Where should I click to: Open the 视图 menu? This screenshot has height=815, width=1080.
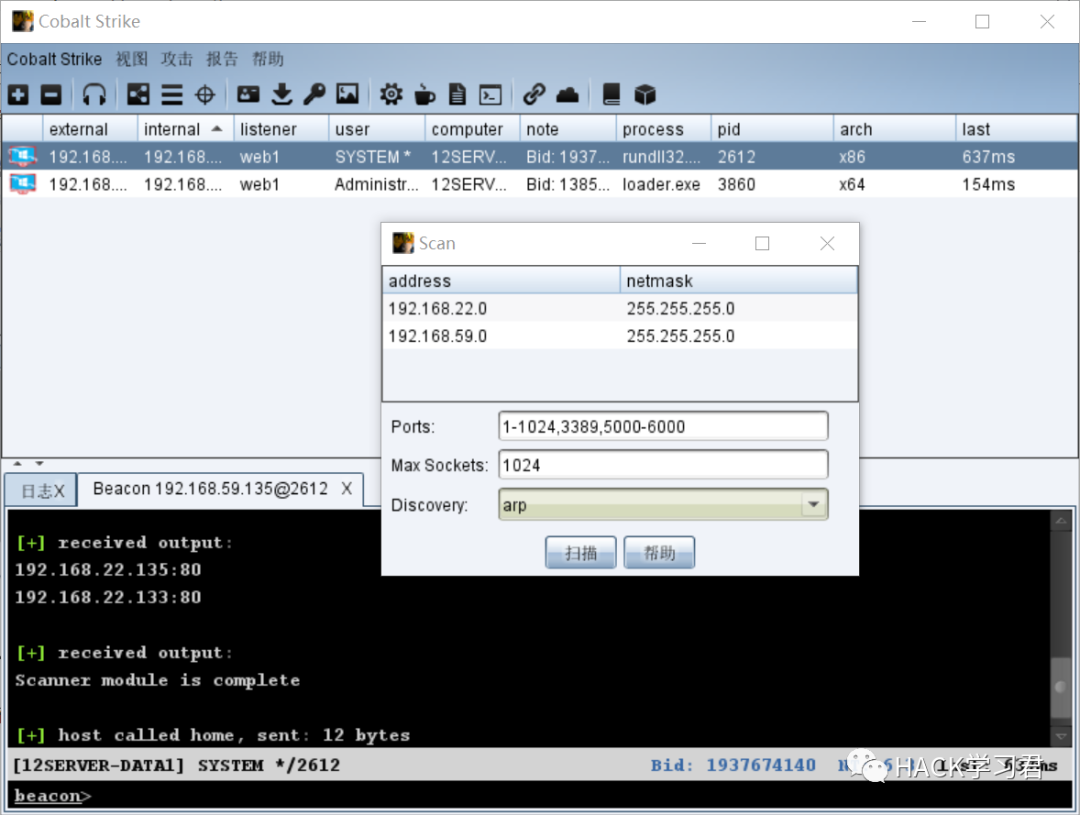pyautogui.click(x=132, y=59)
